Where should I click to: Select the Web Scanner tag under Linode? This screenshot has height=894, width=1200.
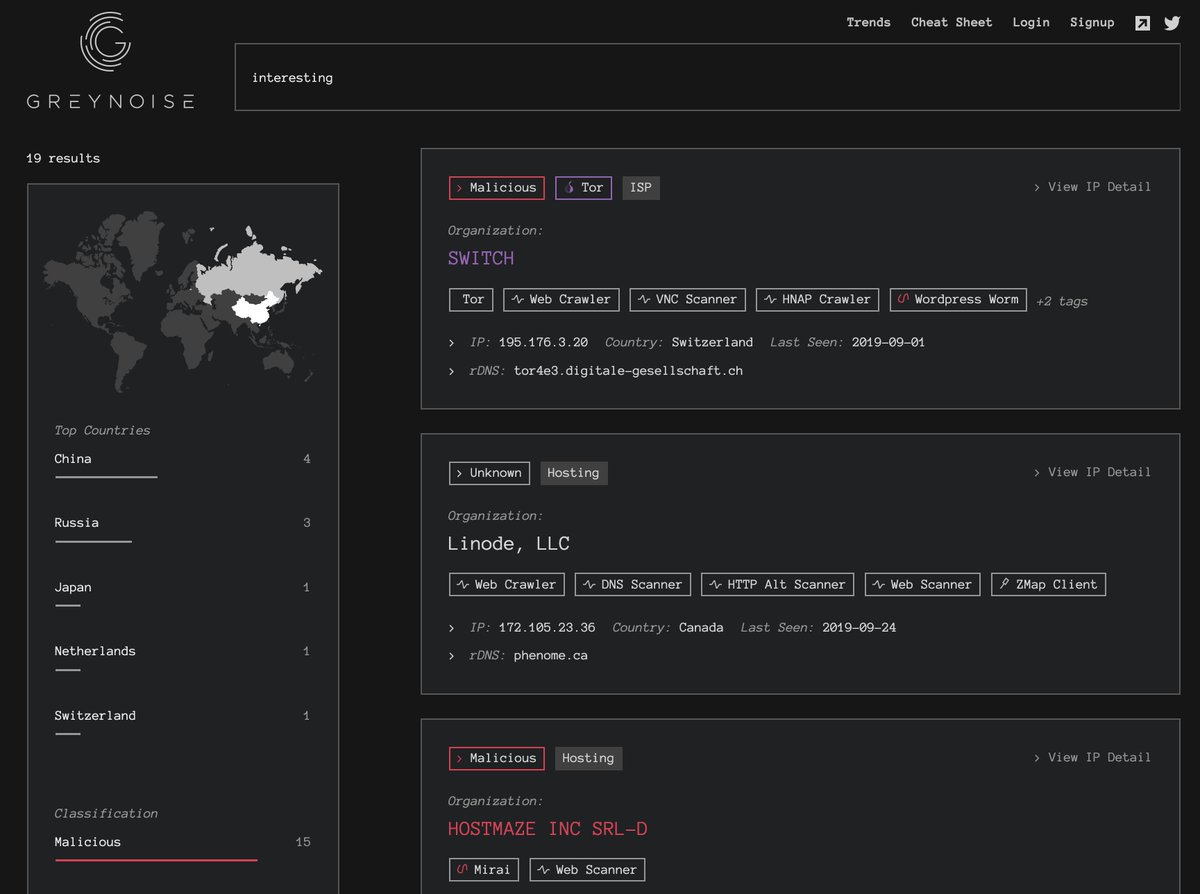[x=923, y=584]
